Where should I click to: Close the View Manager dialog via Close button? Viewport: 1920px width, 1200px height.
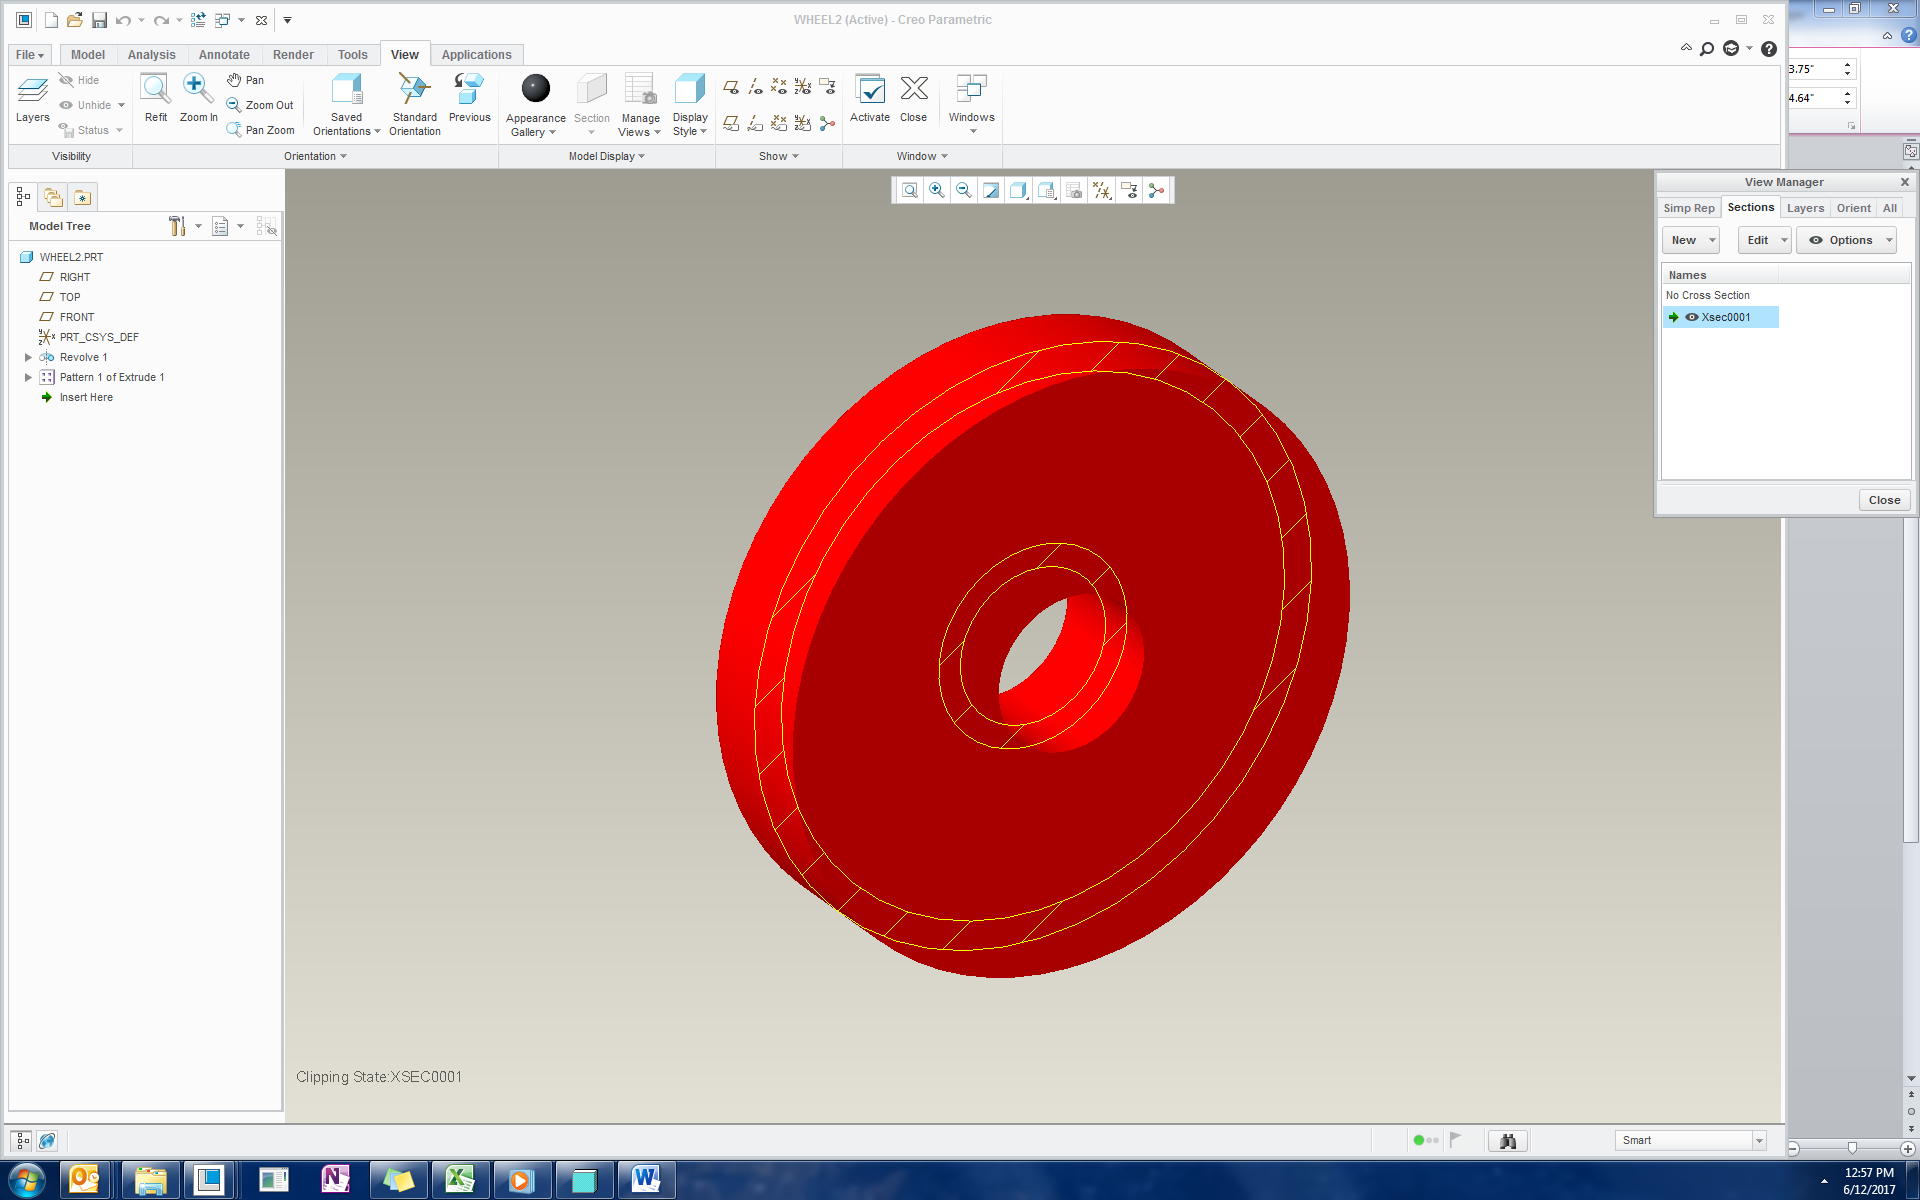(x=1884, y=500)
